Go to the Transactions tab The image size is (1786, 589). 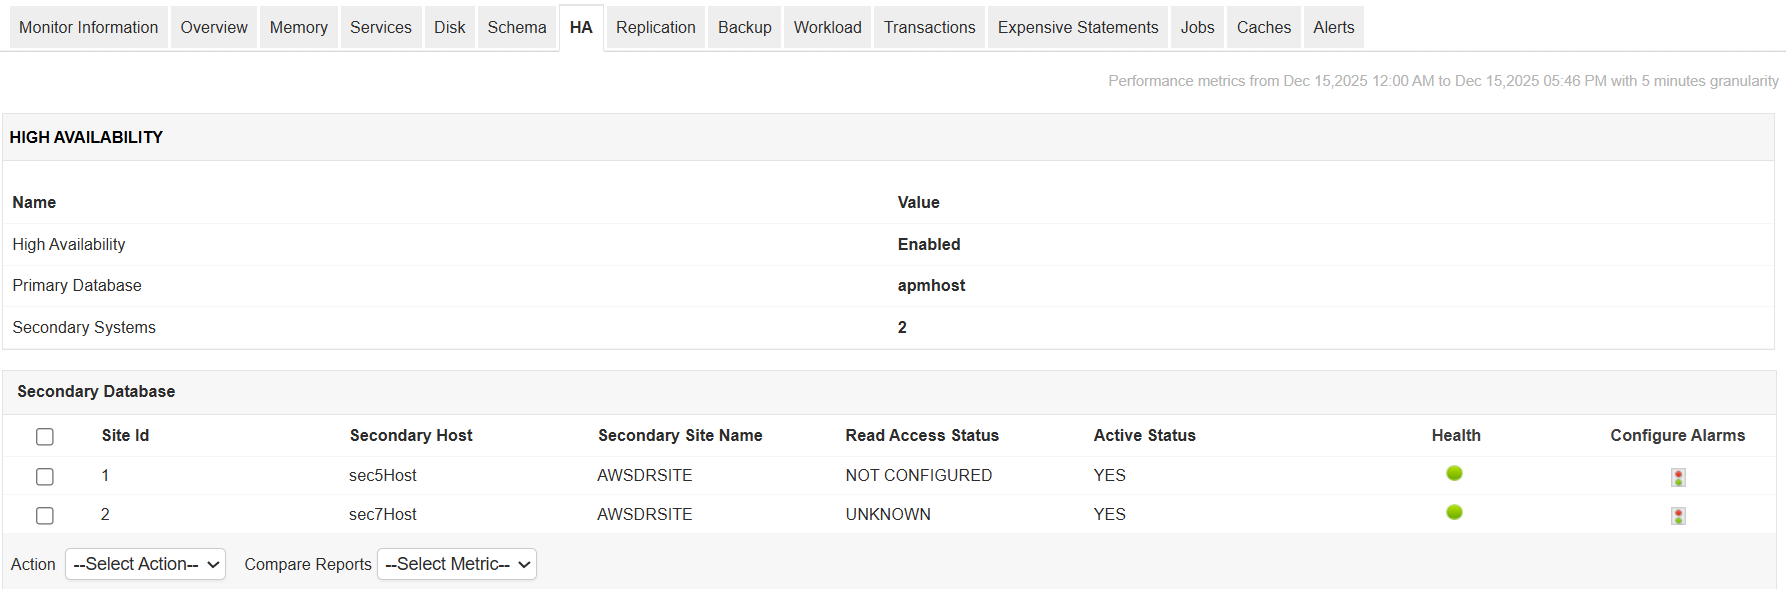[x=929, y=27]
